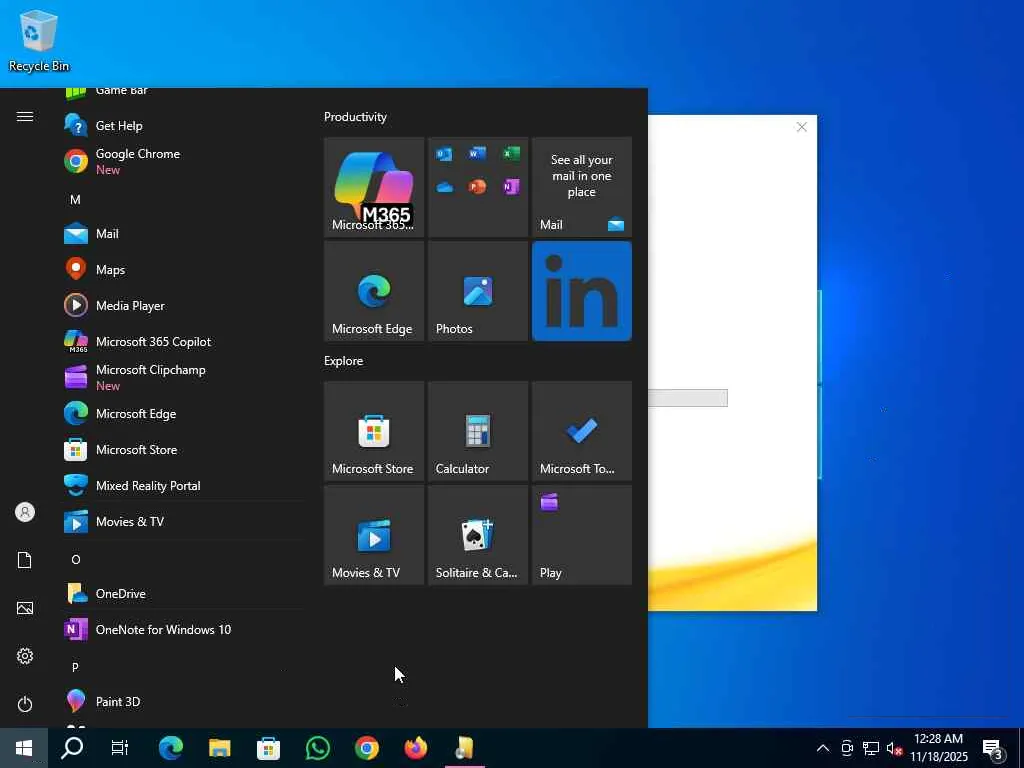The height and width of the screenshot is (768, 1024).
Task: Open network status tray icon
Action: [871, 748]
